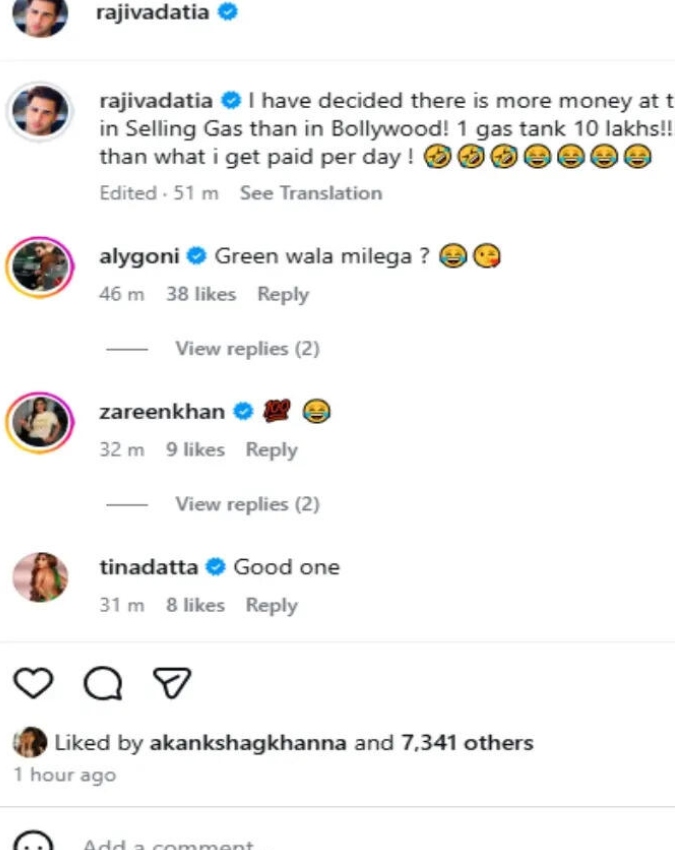This screenshot has height=850, width=675.
Task: Expand replies under alygoni's comment
Action: tap(247, 348)
